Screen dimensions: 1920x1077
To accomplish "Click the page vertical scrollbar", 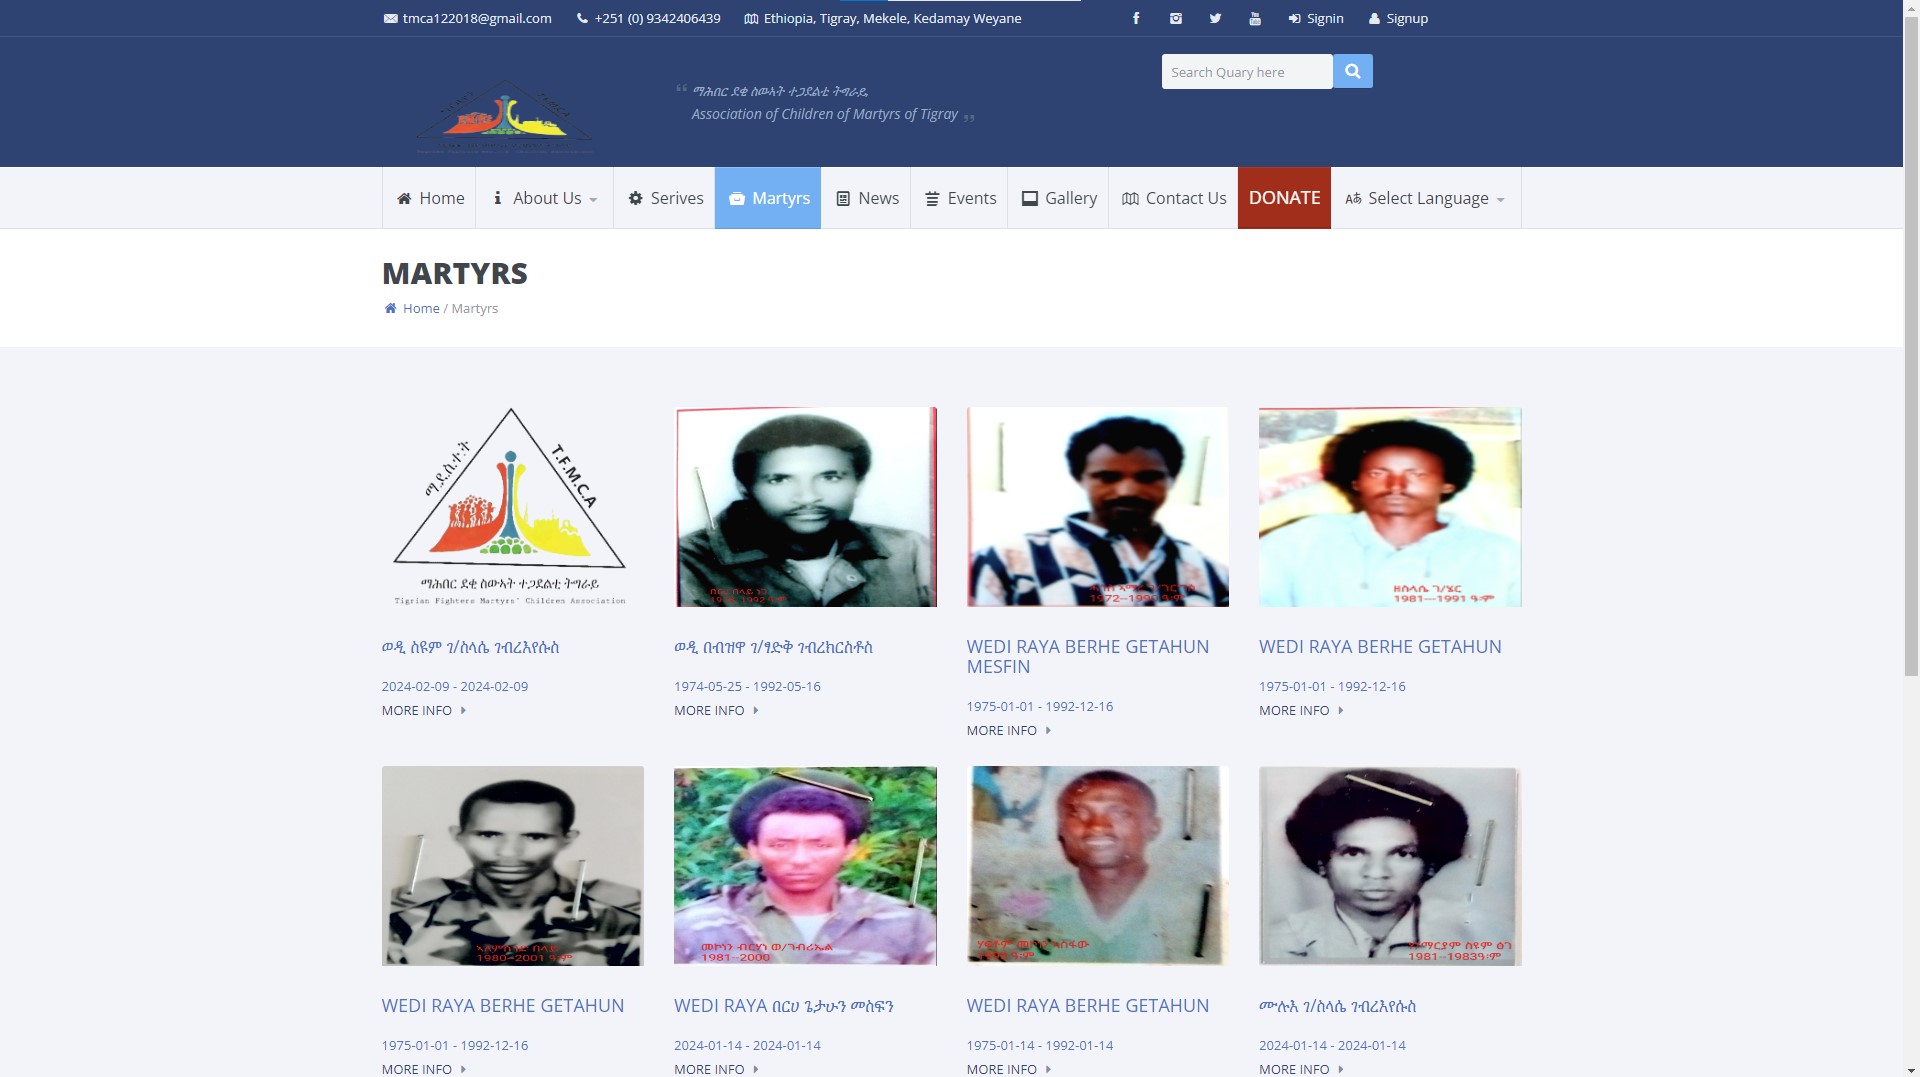I will click(1911, 538).
